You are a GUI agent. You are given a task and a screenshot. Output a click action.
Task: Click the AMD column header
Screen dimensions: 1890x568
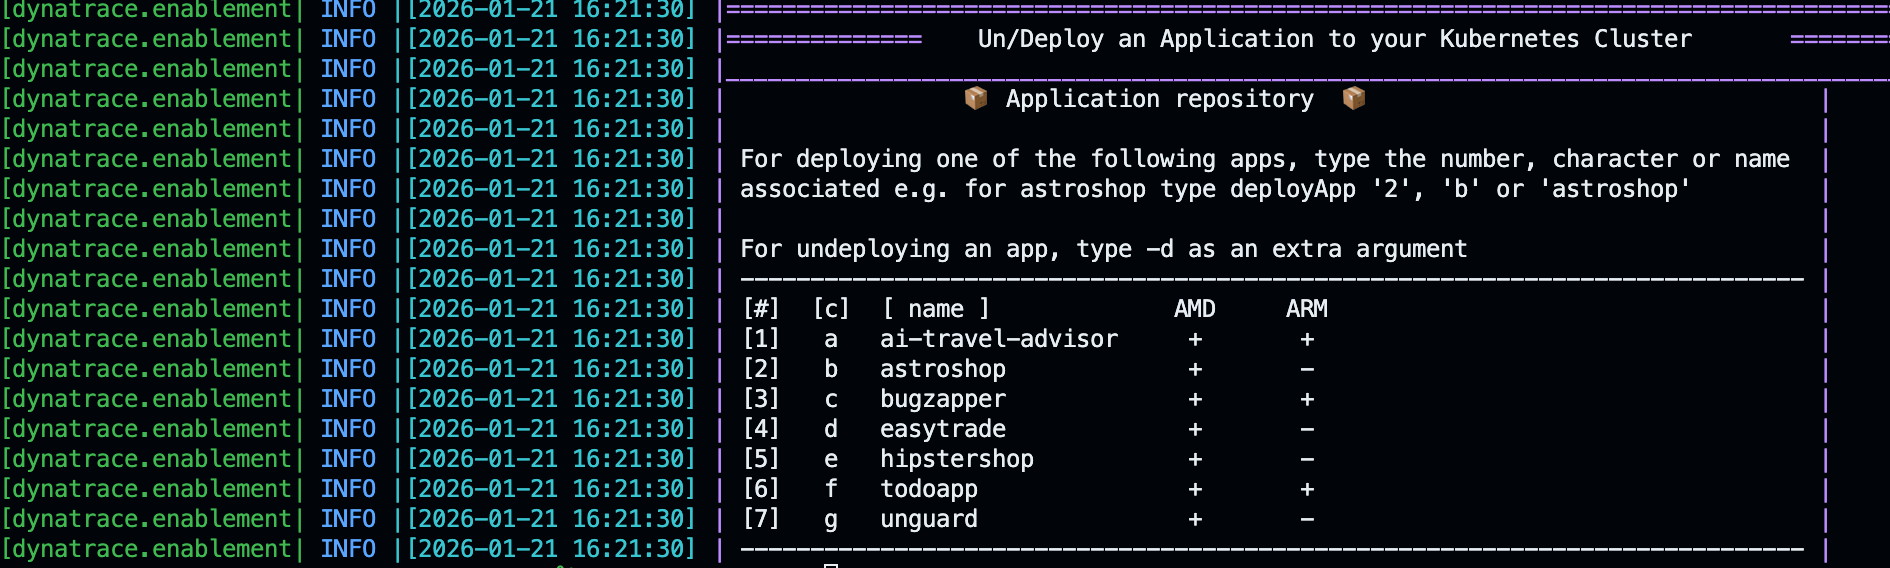1194,309
